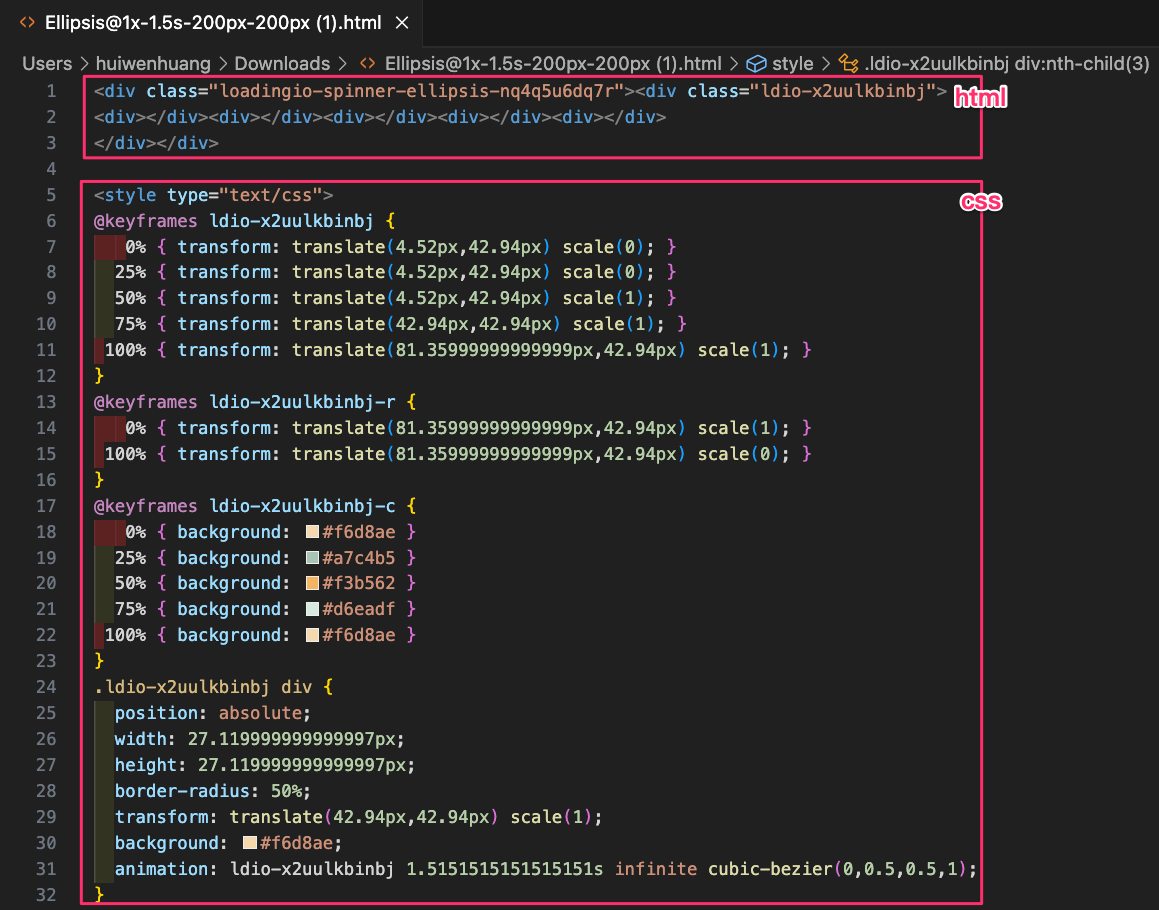This screenshot has width=1159, height=910.
Task: Click the #f6d8ae swatch at 0% keyframe
Action: click(312, 532)
